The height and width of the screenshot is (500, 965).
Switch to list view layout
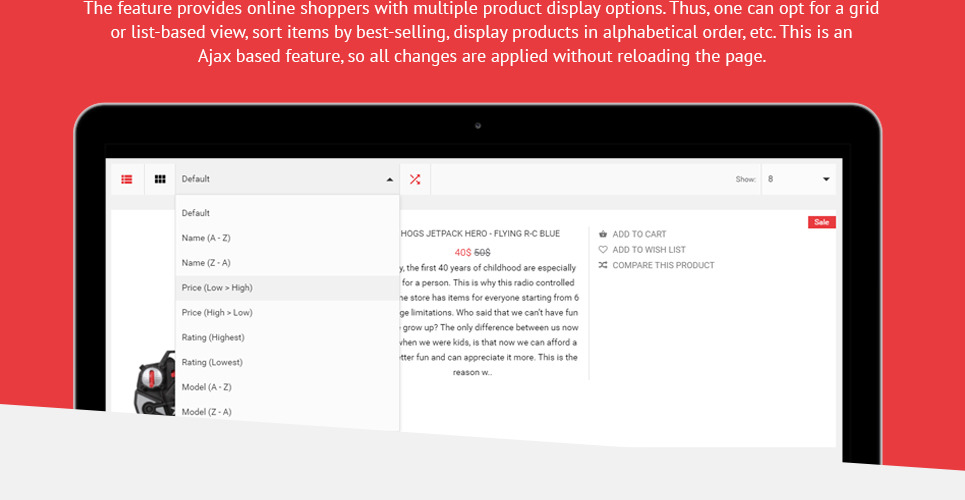coord(127,179)
